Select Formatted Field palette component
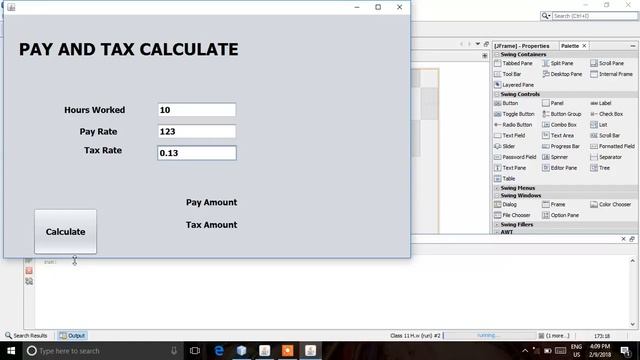Image resolution: width=640 pixels, height=360 pixels. (x=612, y=146)
